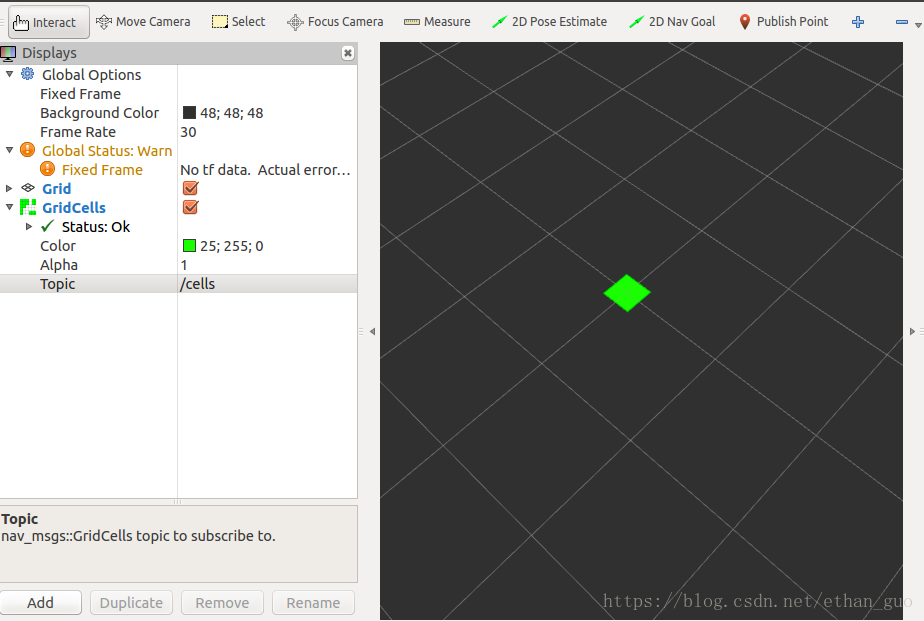This screenshot has width=924, height=621.
Task: Click the Rename button
Action: pyautogui.click(x=313, y=603)
